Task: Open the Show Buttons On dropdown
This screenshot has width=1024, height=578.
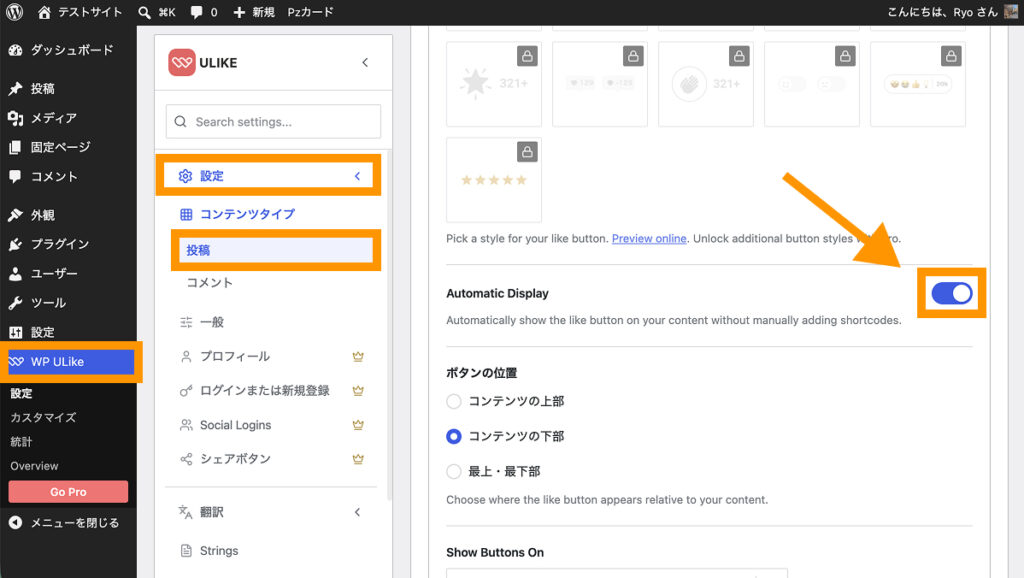Action: coord(616,573)
